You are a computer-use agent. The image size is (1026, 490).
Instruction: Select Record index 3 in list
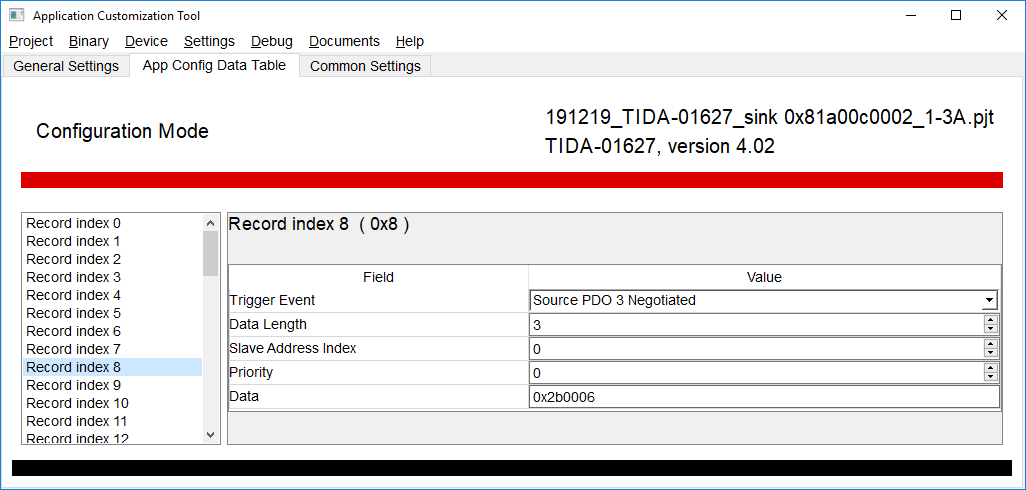[x=113, y=277]
